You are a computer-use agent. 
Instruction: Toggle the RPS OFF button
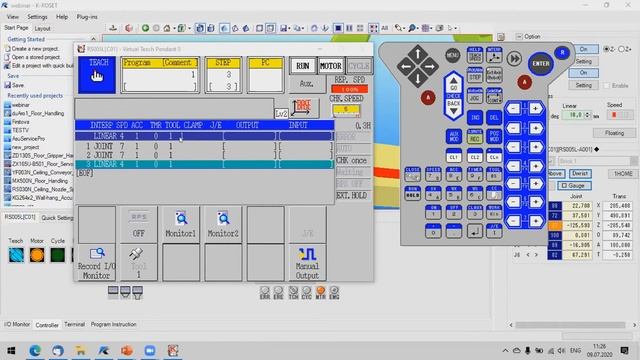point(138,224)
